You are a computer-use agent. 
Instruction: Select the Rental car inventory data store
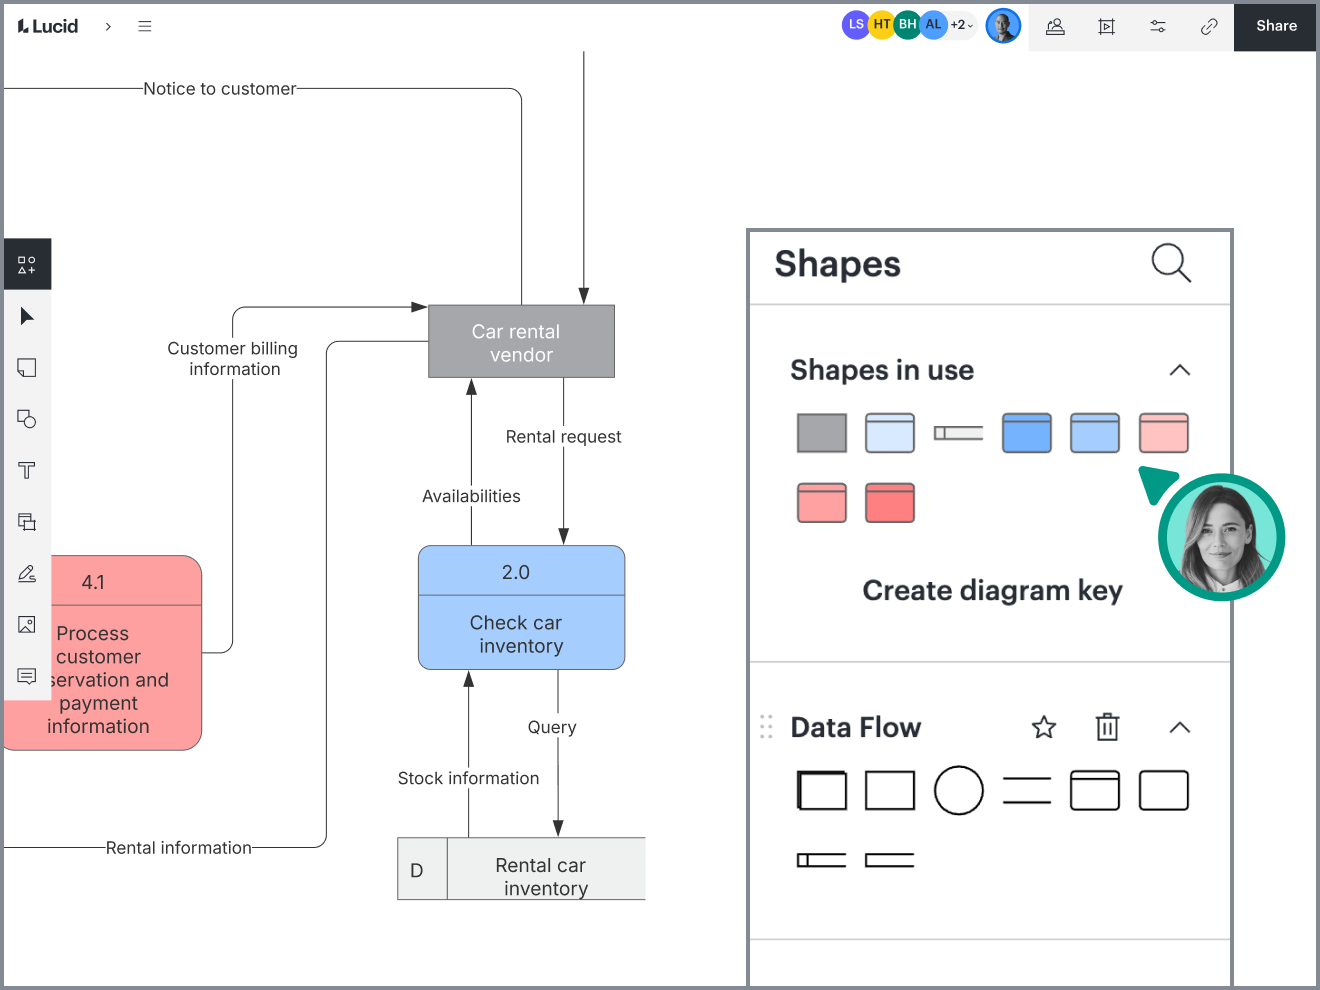(521, 869)
